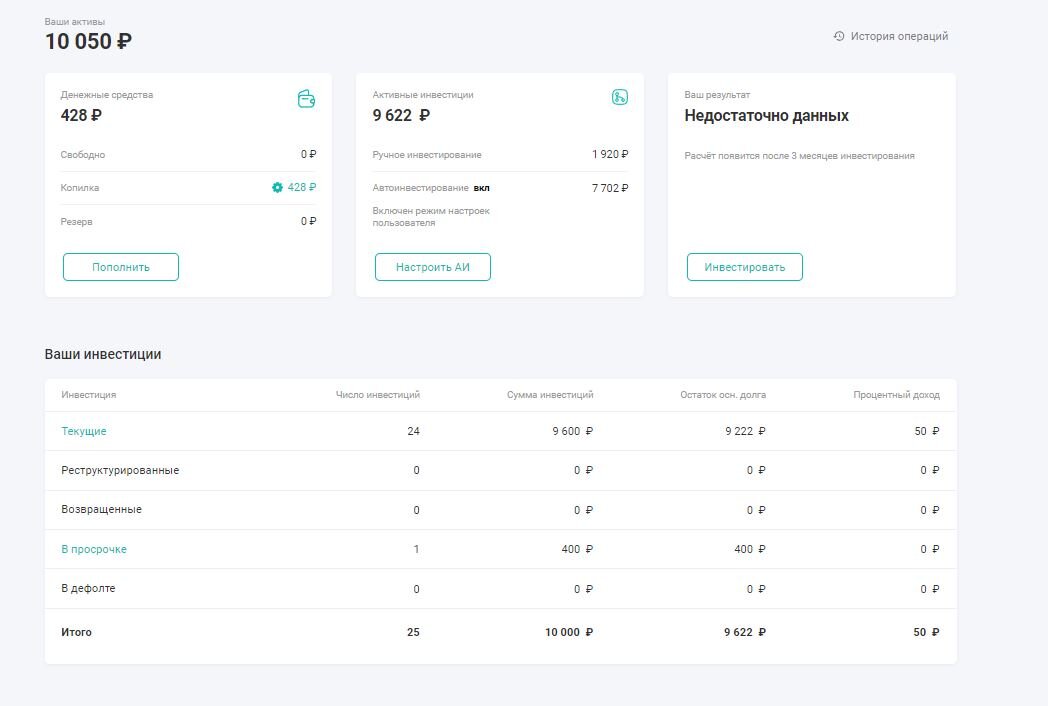Click the wallet icon in Денежные средства card
Image resolution: width=1048 pixels, height=706 pixels.
click(x=306, y=99)
